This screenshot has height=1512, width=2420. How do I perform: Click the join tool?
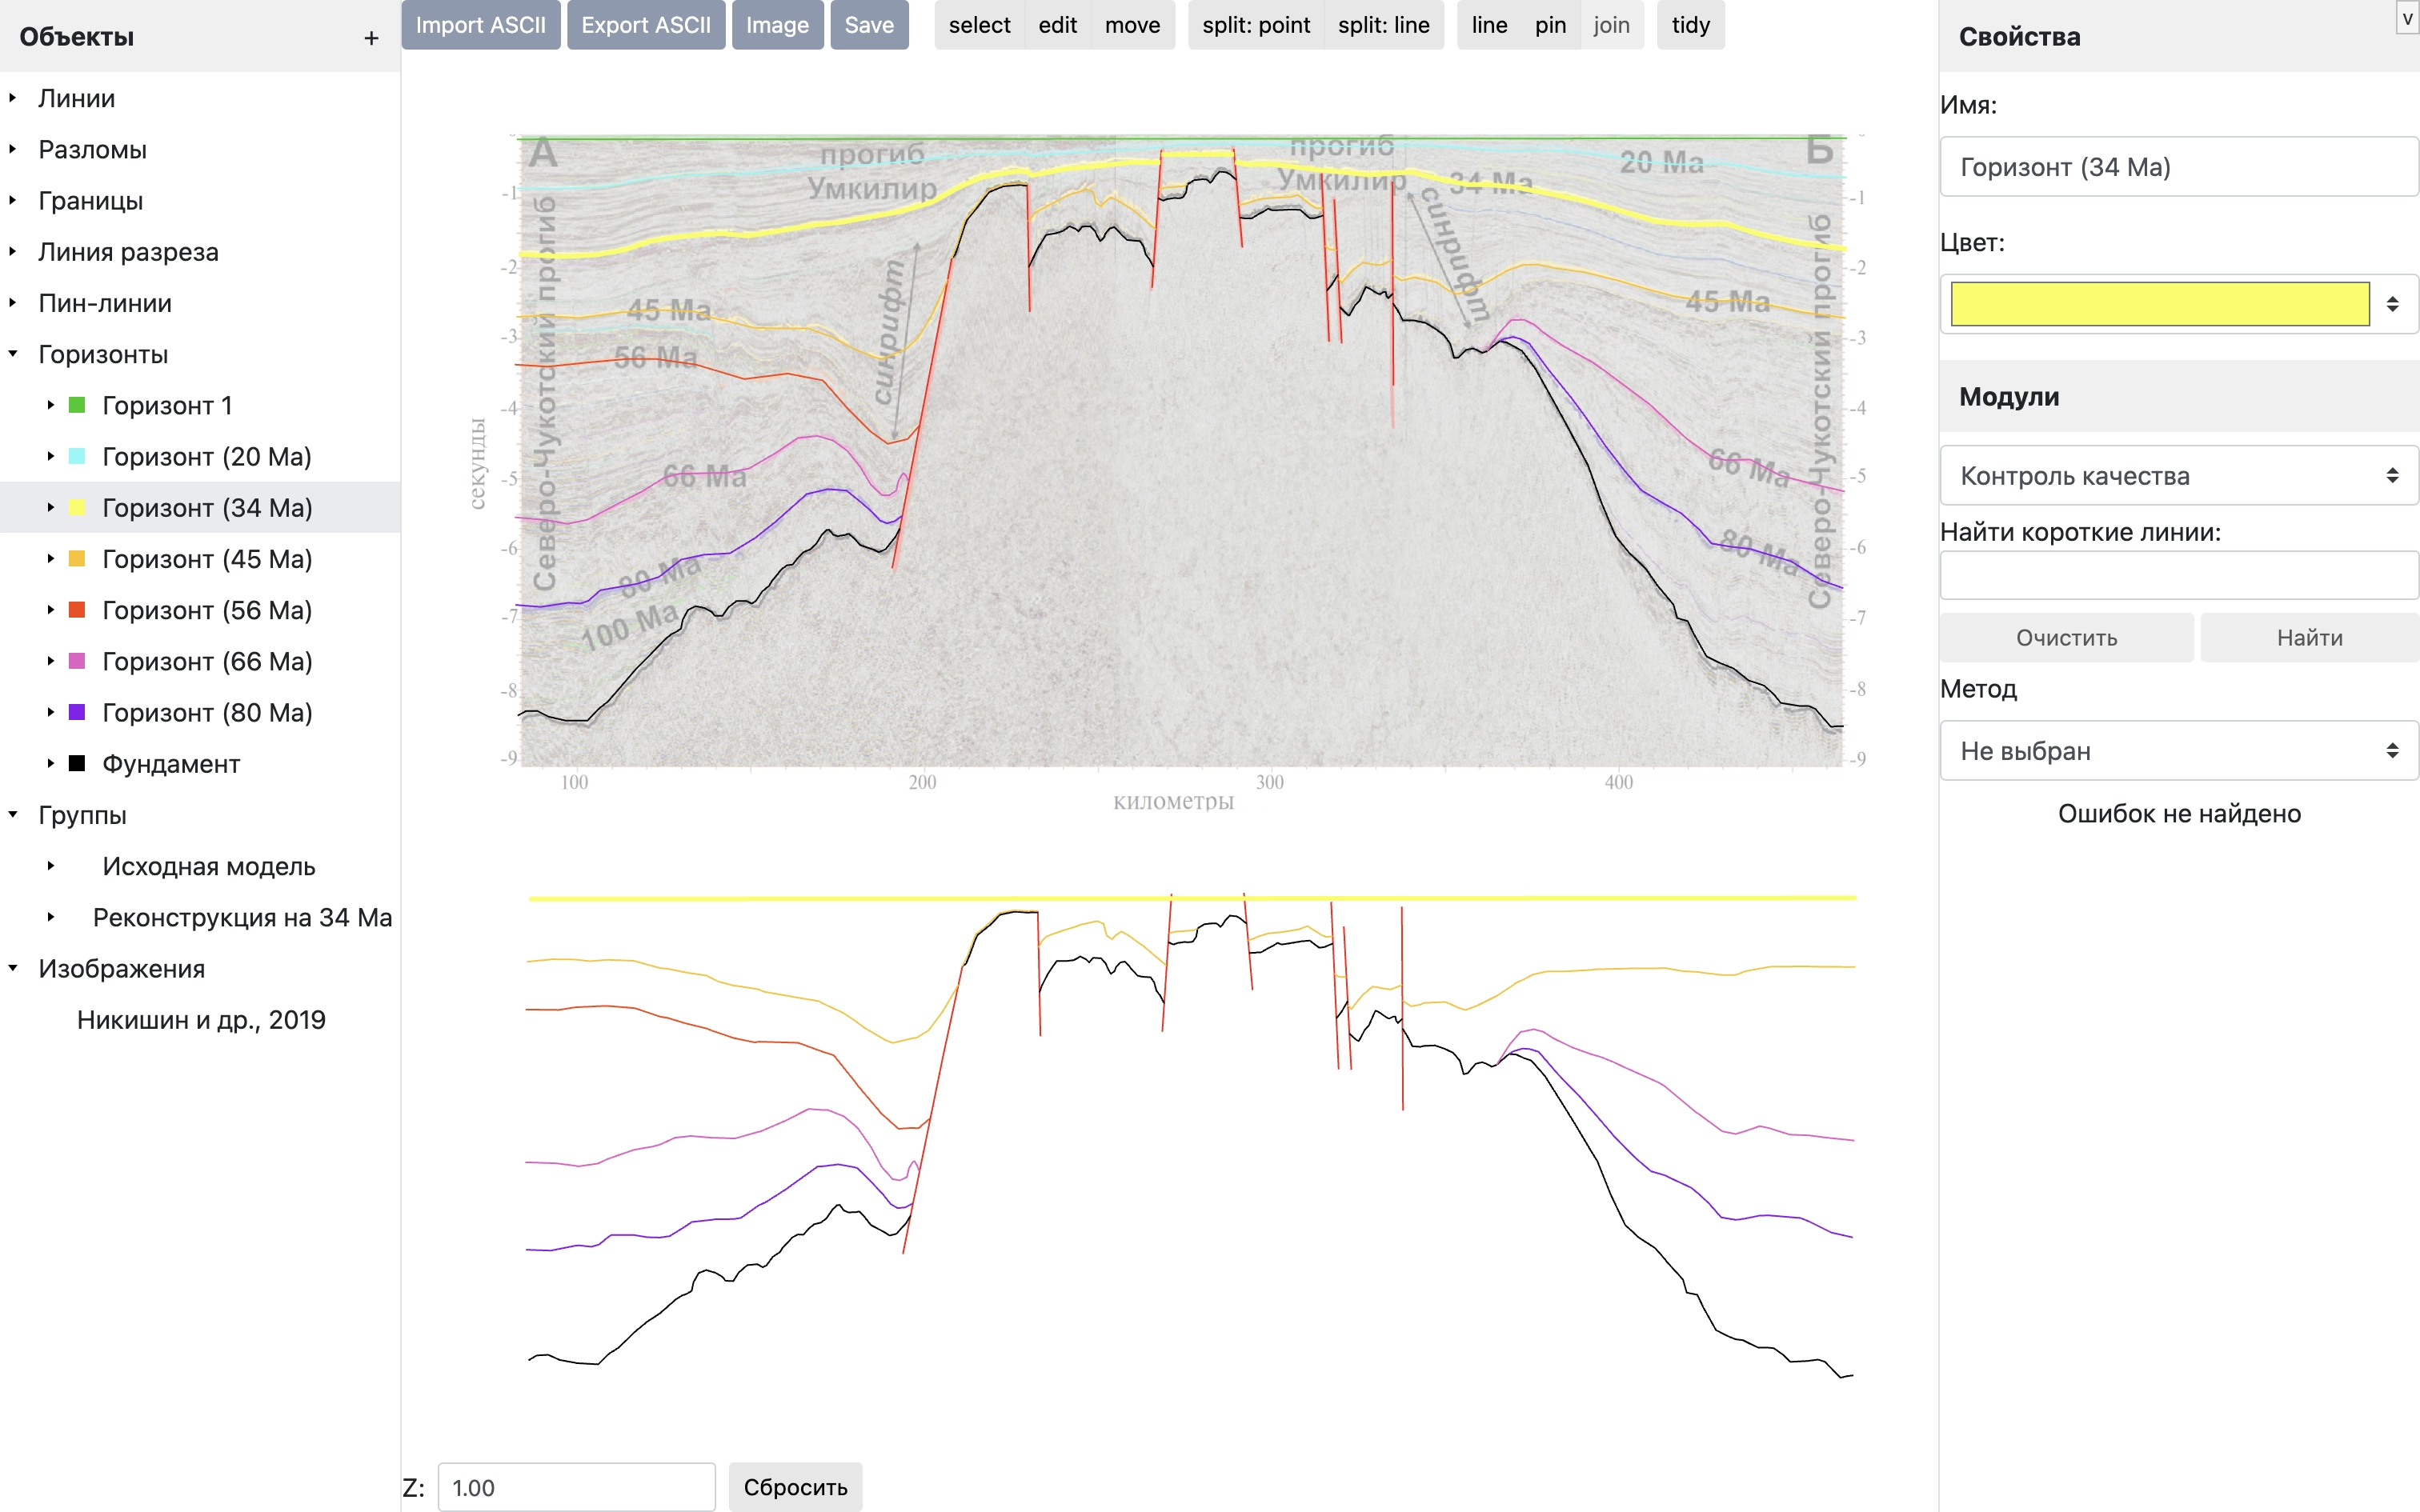[1611, 25]
